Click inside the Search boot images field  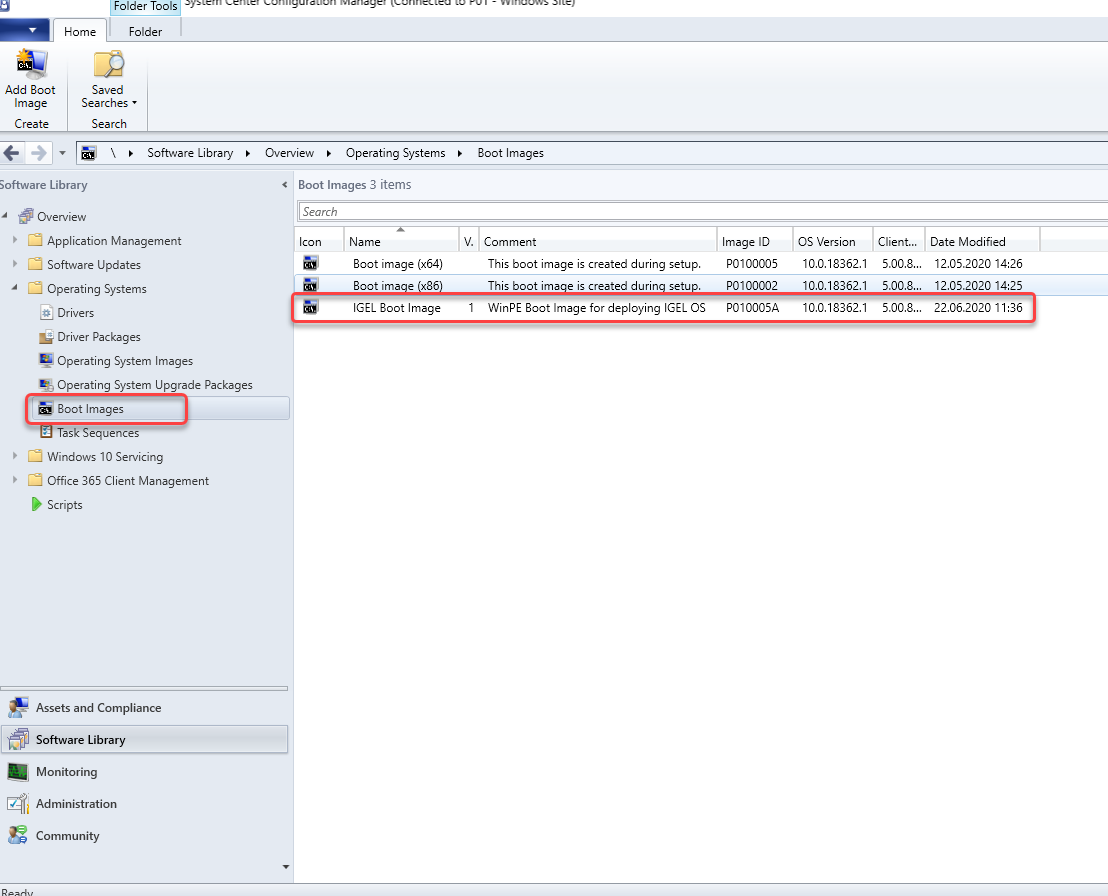pos(700,212)
